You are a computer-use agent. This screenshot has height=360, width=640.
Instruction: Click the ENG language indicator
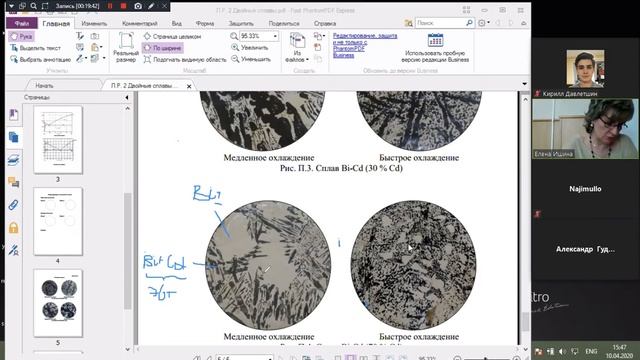click(591, 351)
